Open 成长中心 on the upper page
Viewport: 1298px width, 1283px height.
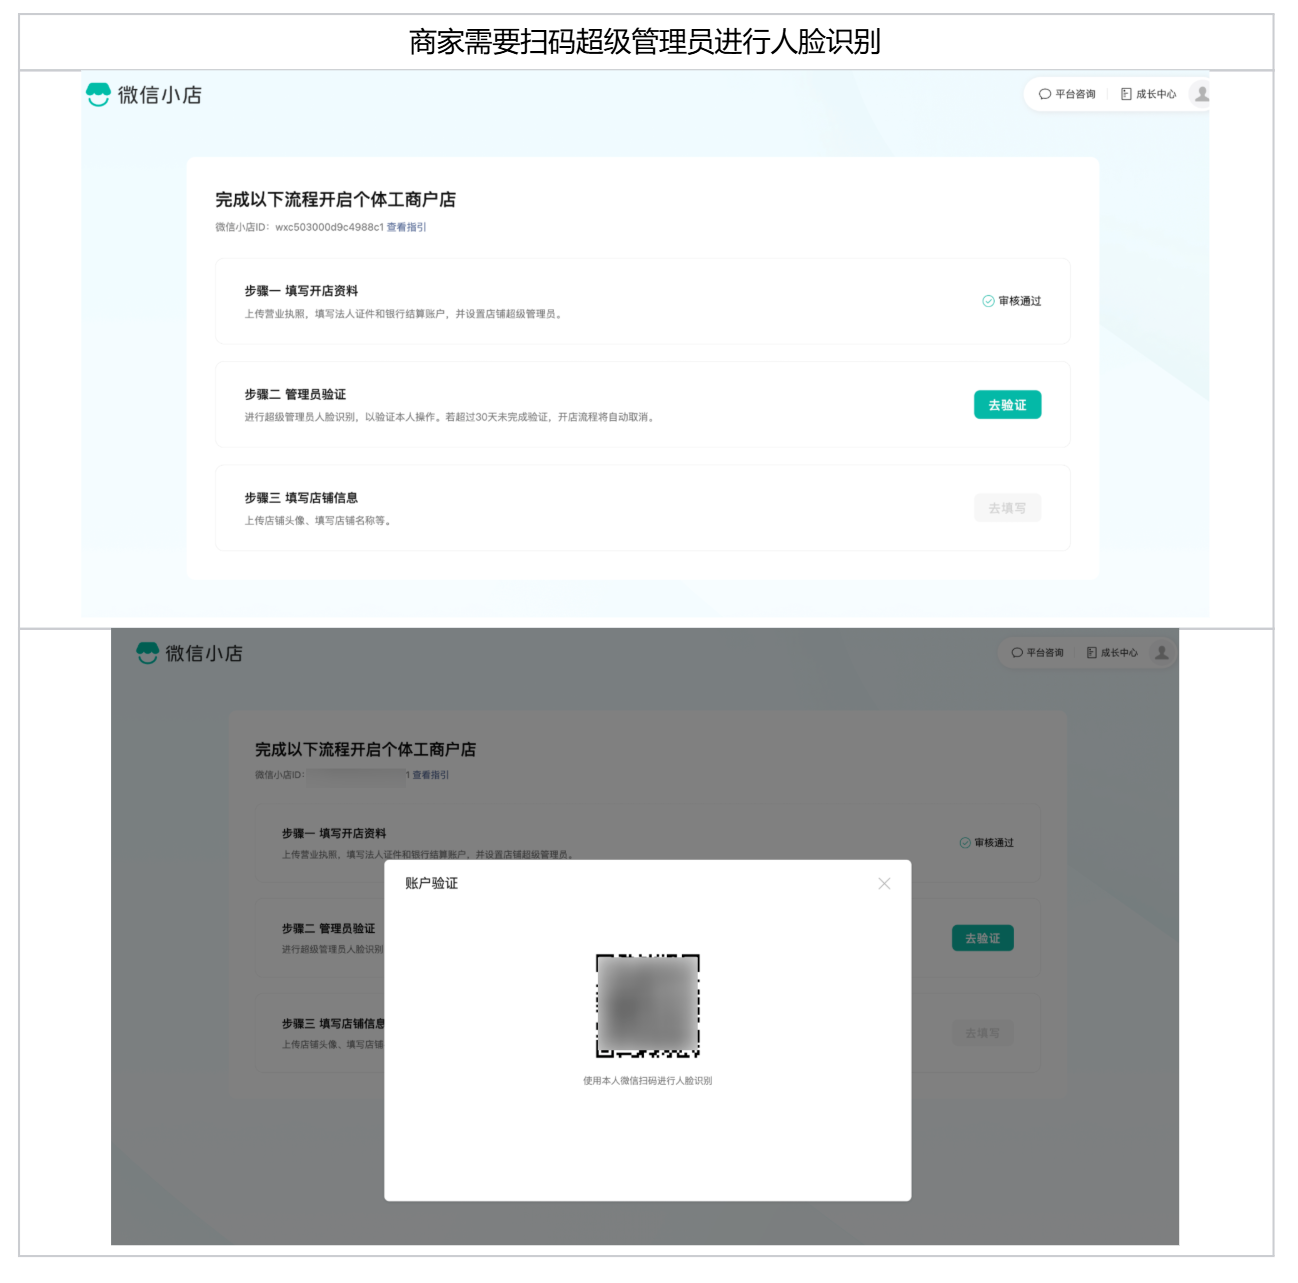click(x=1148, y=94)
